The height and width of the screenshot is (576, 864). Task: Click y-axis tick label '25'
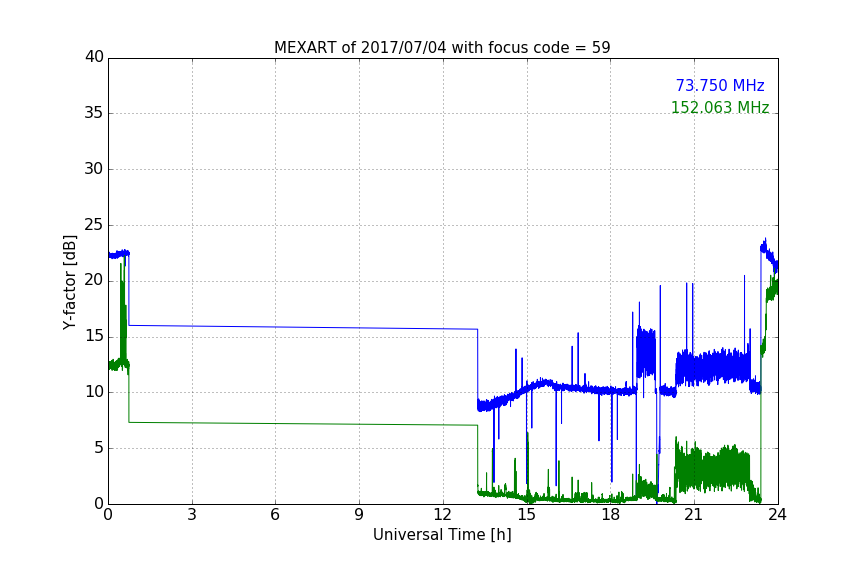pyautogui.click(x=94, y=225)
